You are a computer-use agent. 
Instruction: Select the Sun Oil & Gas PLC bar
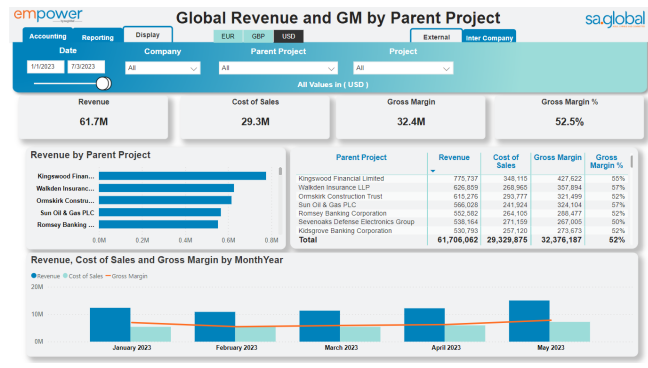point(160,212)
